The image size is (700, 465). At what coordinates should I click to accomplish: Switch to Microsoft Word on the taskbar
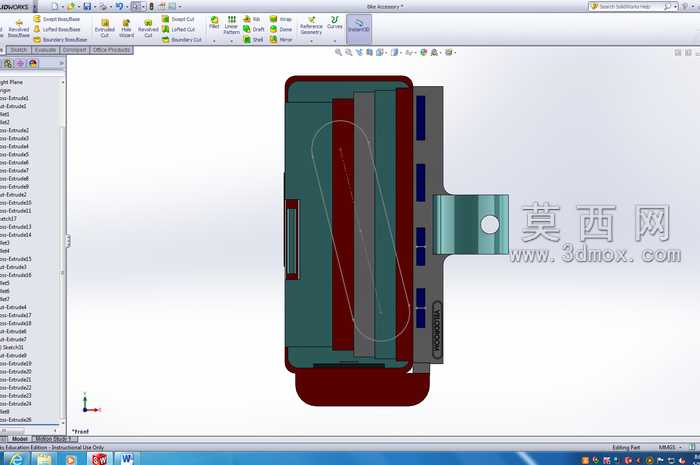pyautogui.click(x=126, y=459)
